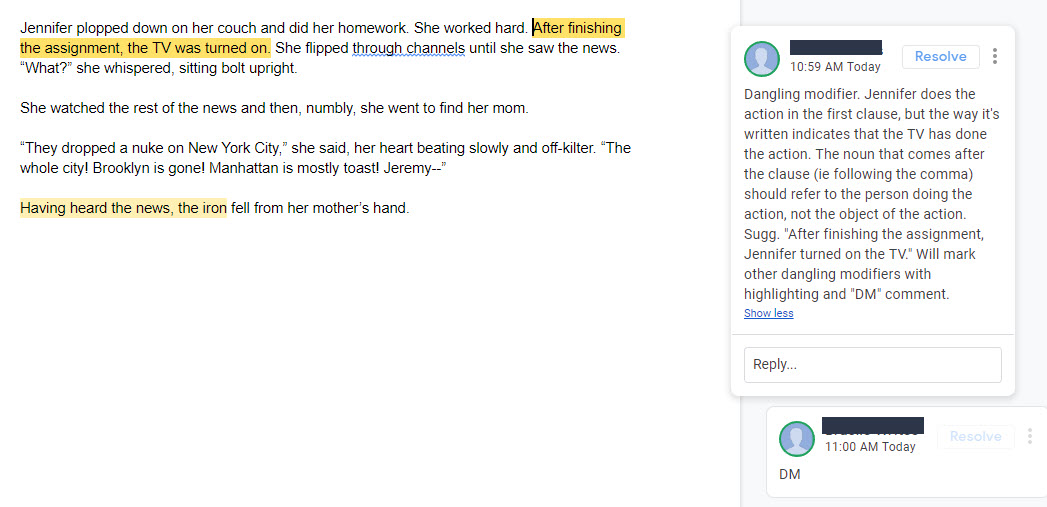
Task: Collapse comment with Show less link
Action: click(769, 313)
